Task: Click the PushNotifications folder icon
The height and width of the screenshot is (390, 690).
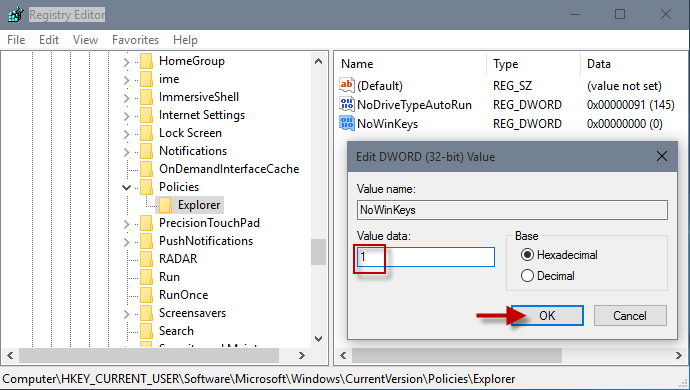Action: [x=146, y=241]
